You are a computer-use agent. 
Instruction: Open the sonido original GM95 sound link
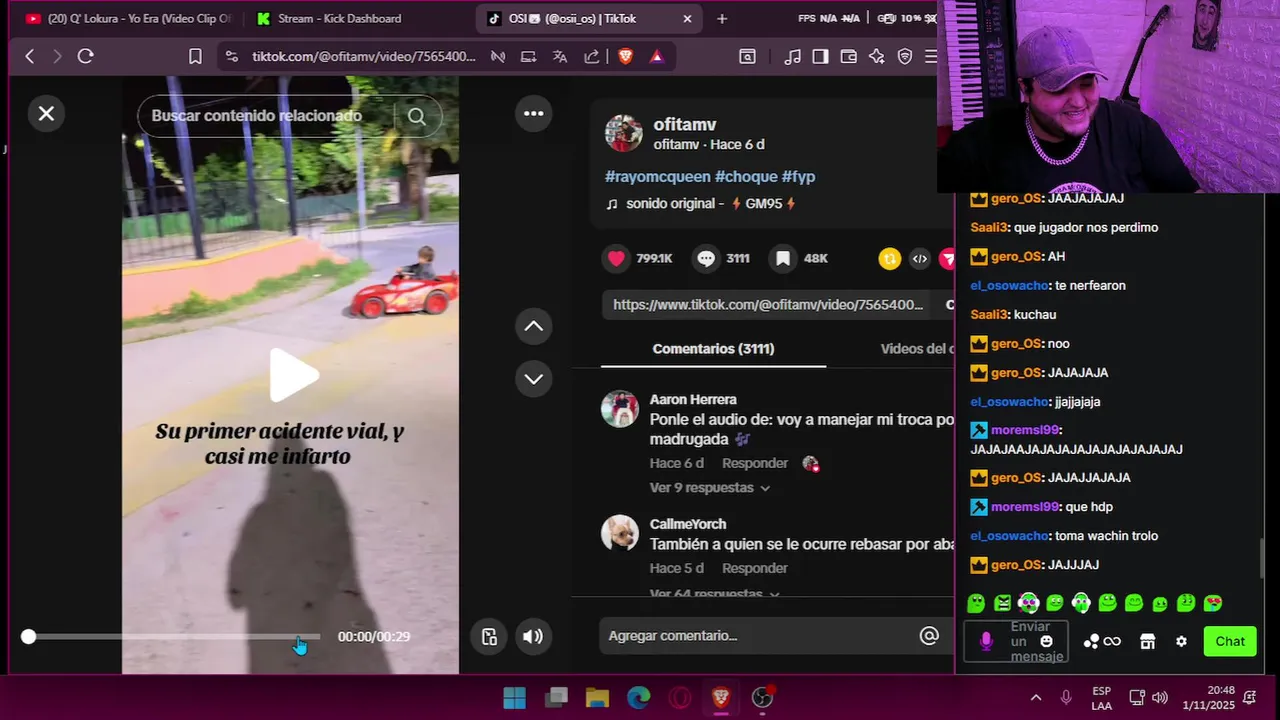pyautogui.click(x=701, y=203)
